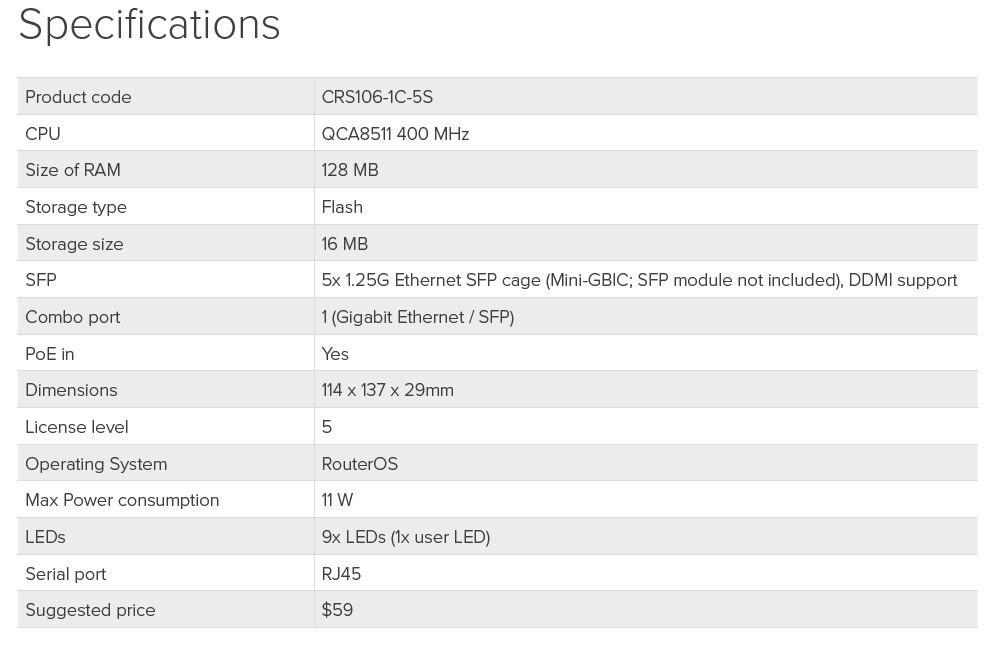998x650 pixels.
Task: Click the 9x LEDs value text
Action: point(406,537)
